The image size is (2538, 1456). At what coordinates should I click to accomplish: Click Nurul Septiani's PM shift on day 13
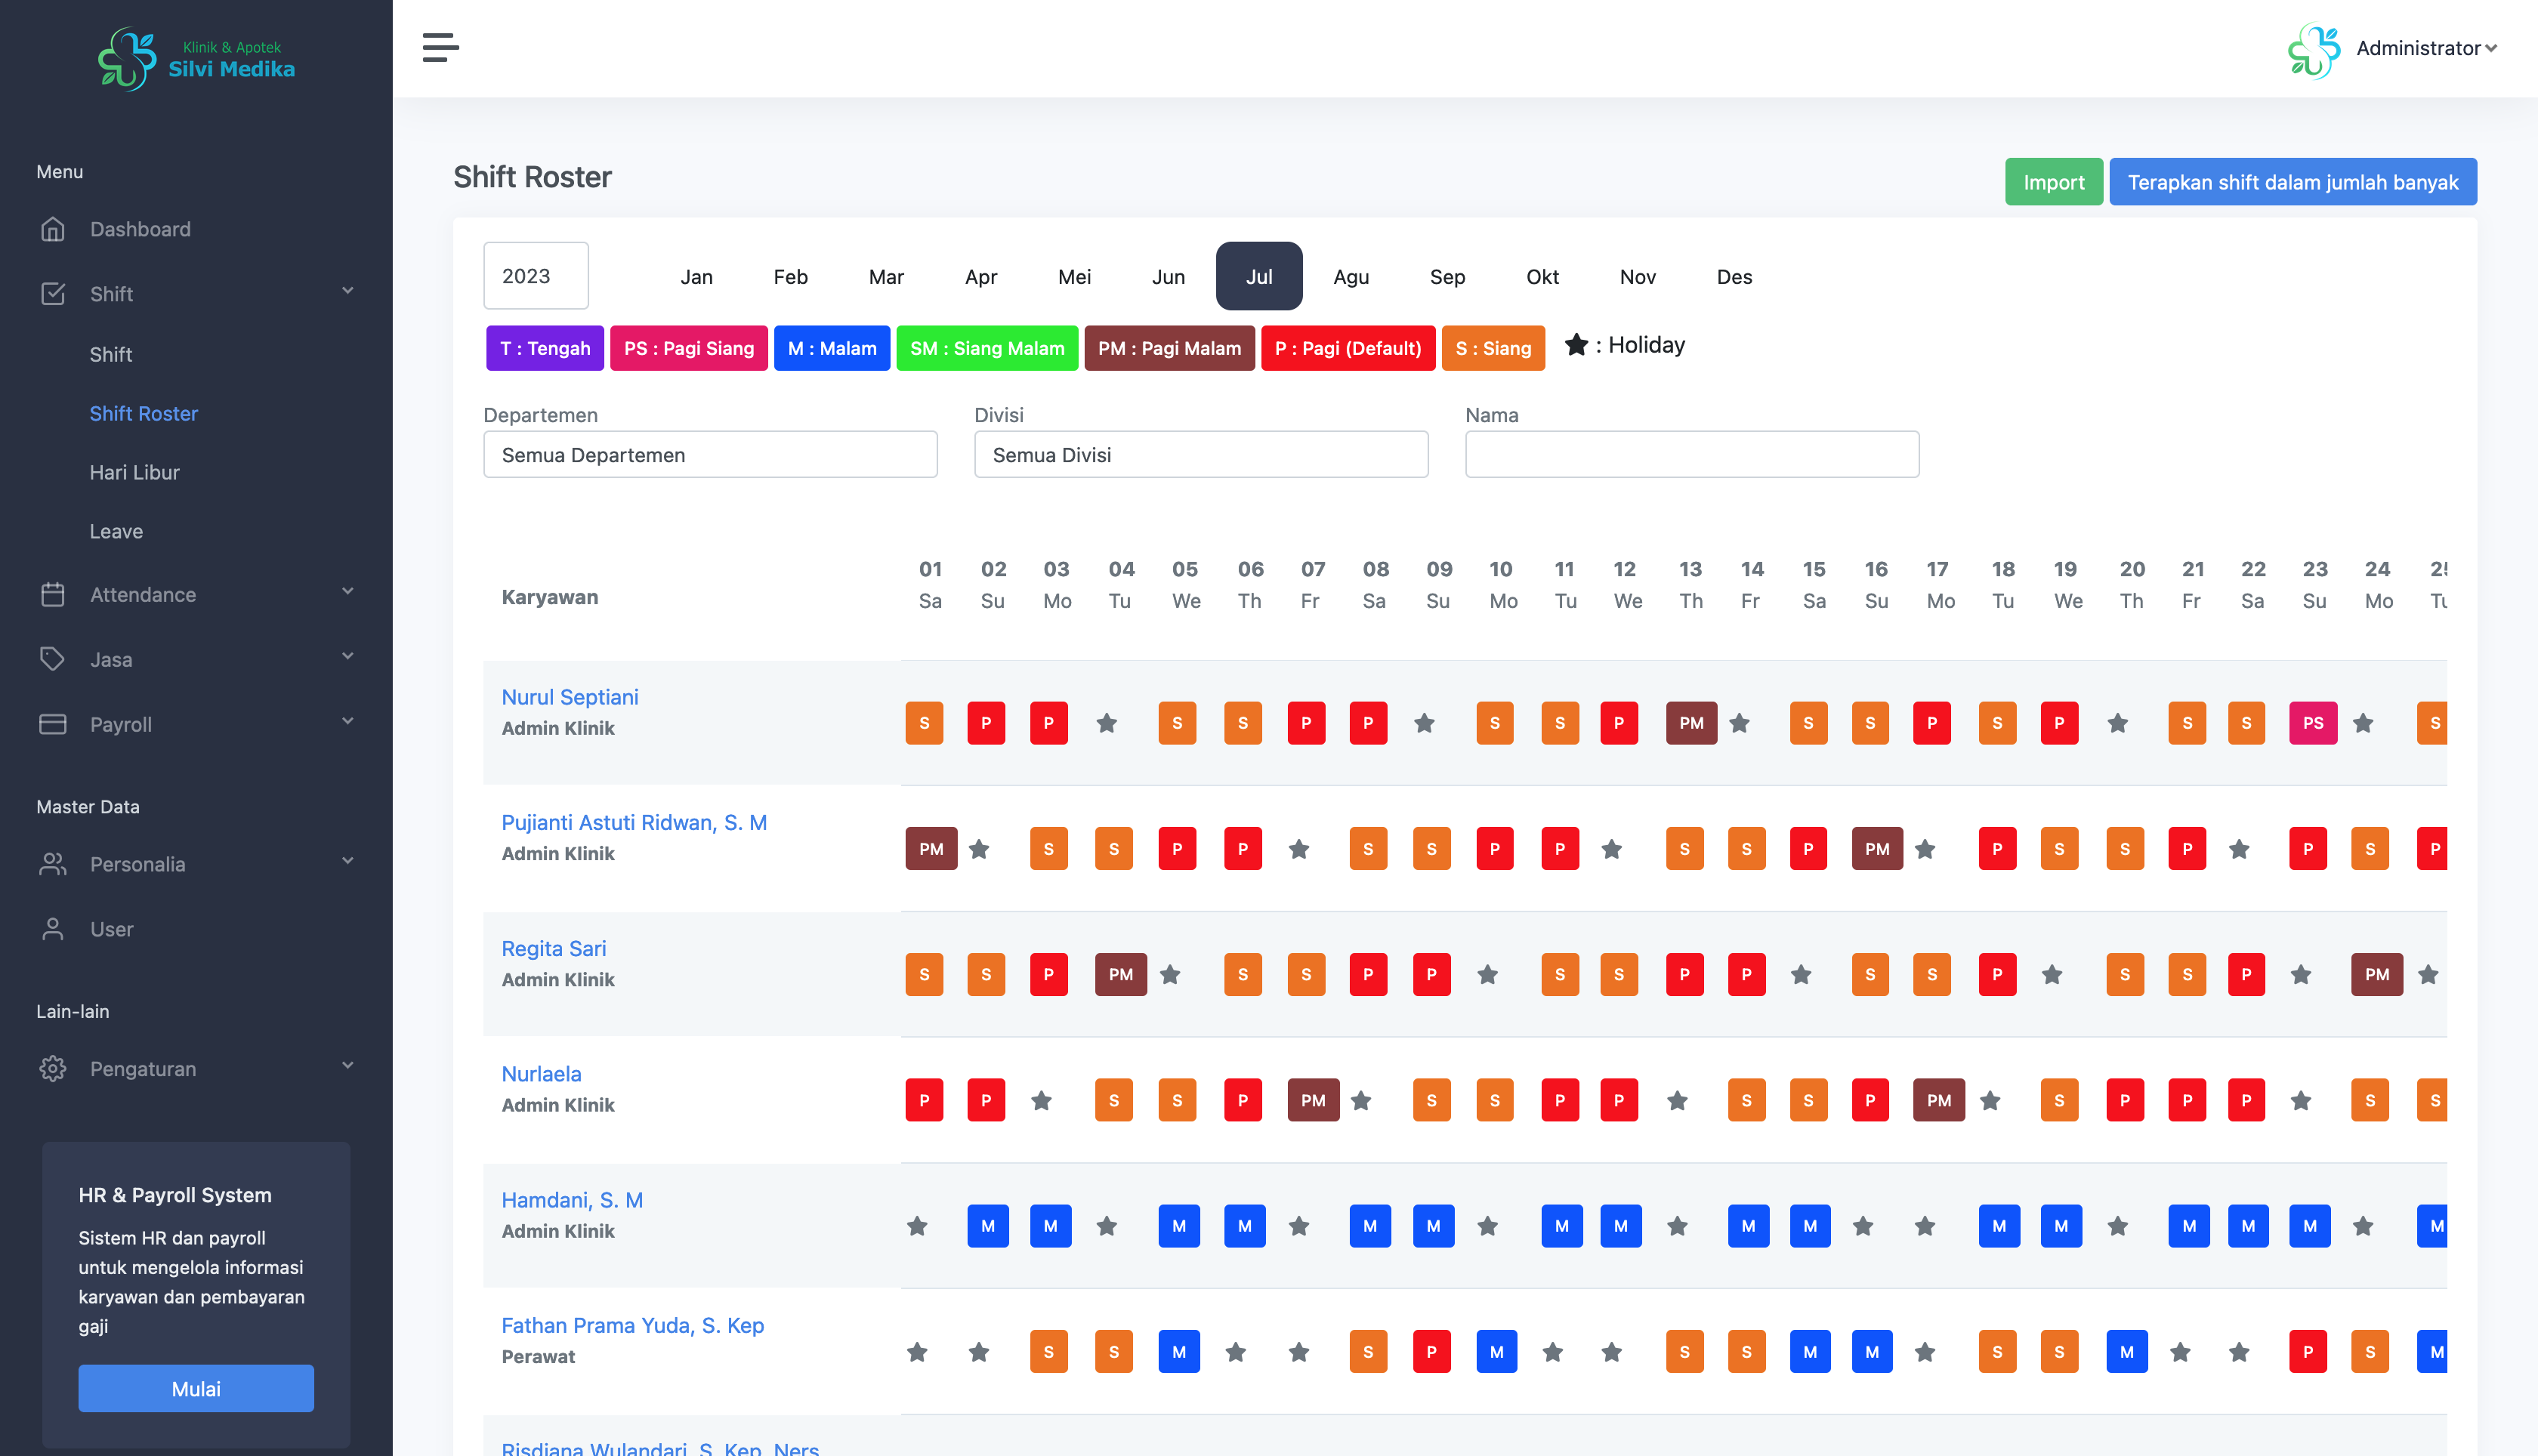point(1691,723)
